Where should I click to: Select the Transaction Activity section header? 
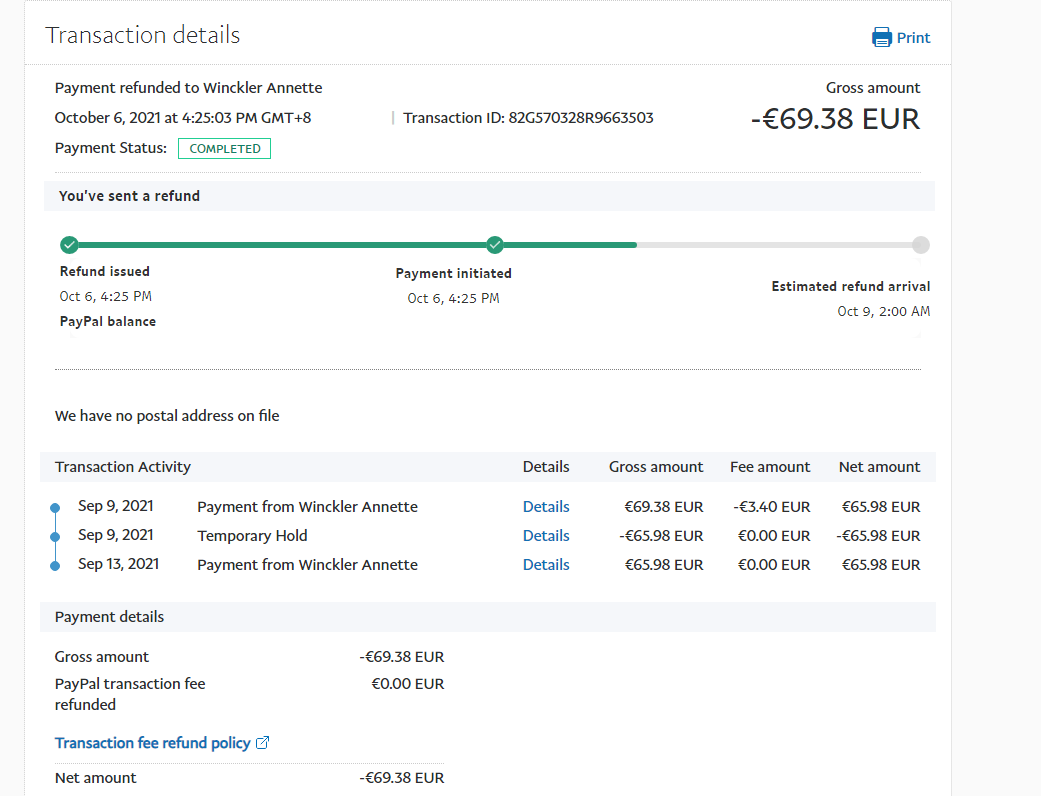tap(123, 467)
